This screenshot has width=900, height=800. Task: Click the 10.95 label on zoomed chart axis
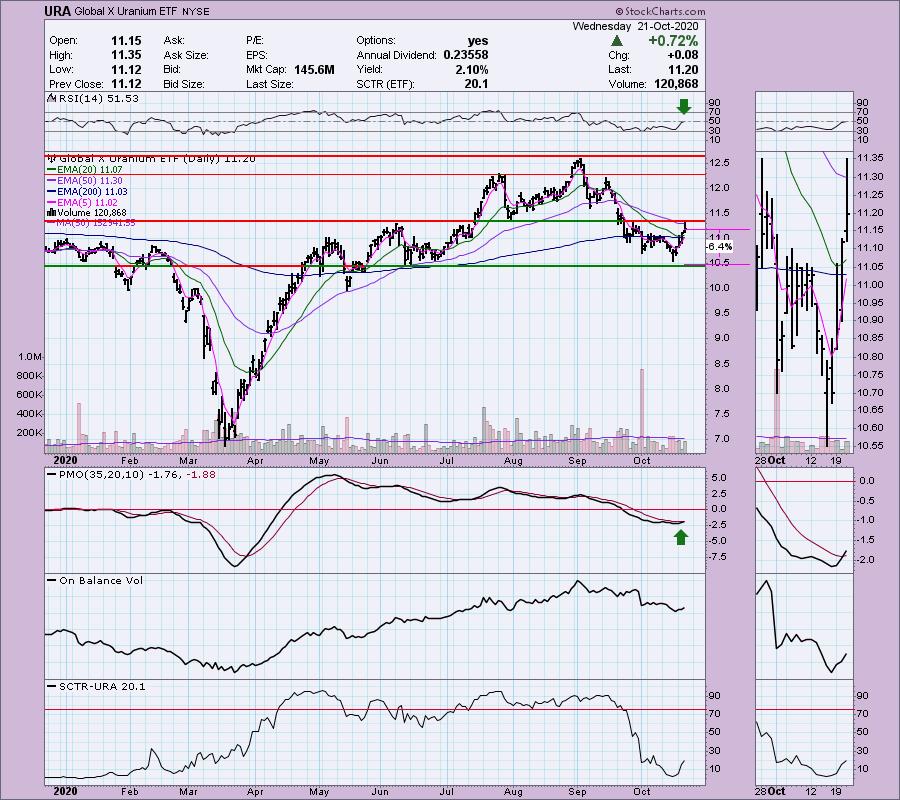click(x=870, y=302)
